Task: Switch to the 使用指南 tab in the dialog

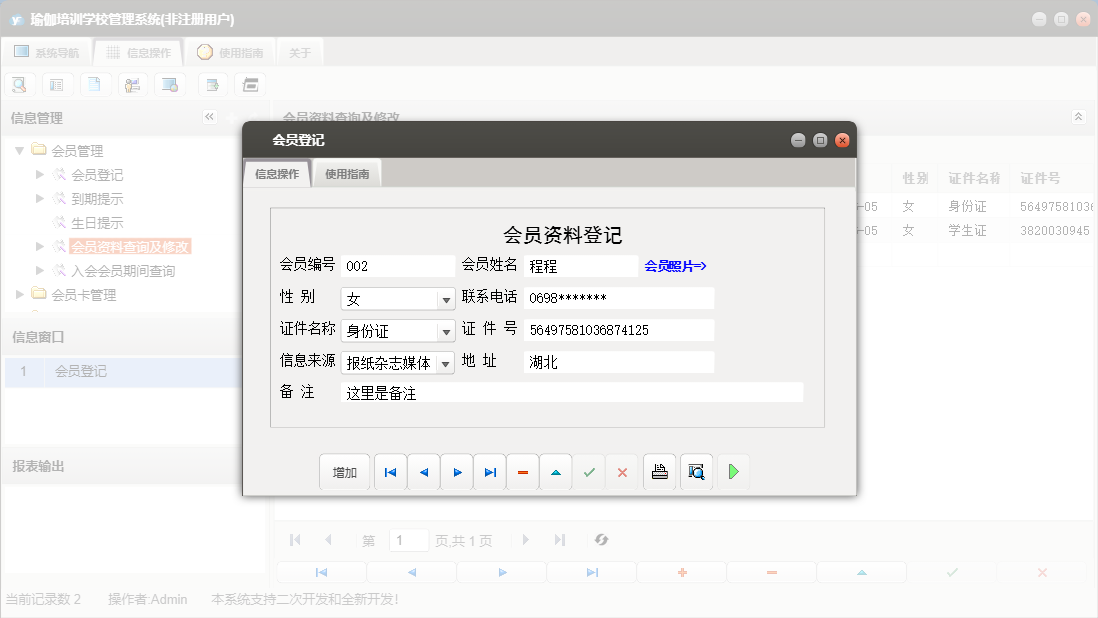Action: click(348, 172)
